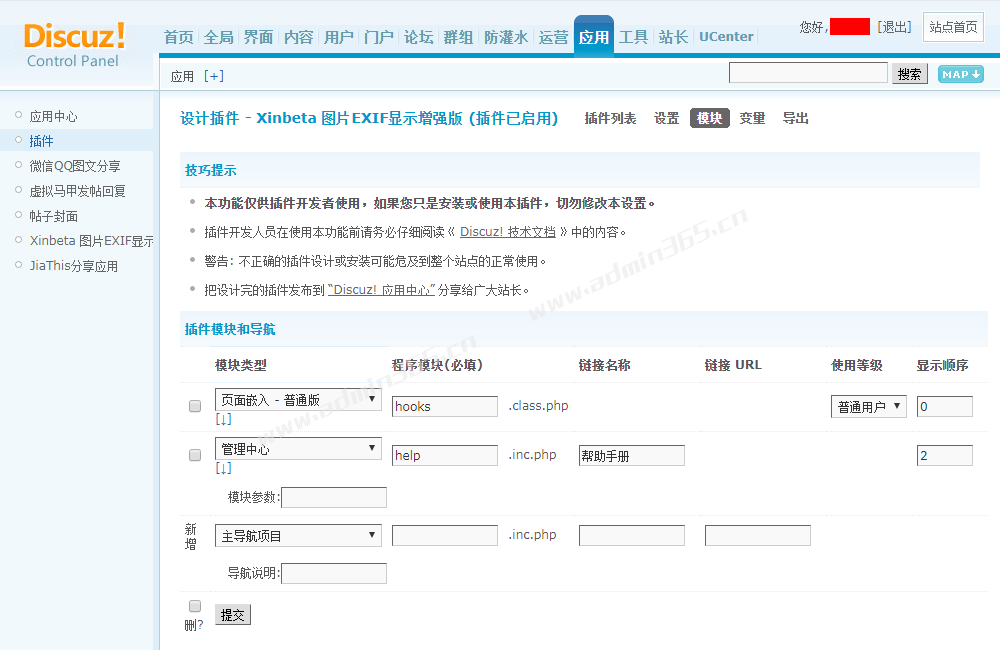Screen dimensions: 1000x650
Task: Open 帖子封面 in the sidebar
Action: pyautogui.click(x=54, y=216)
